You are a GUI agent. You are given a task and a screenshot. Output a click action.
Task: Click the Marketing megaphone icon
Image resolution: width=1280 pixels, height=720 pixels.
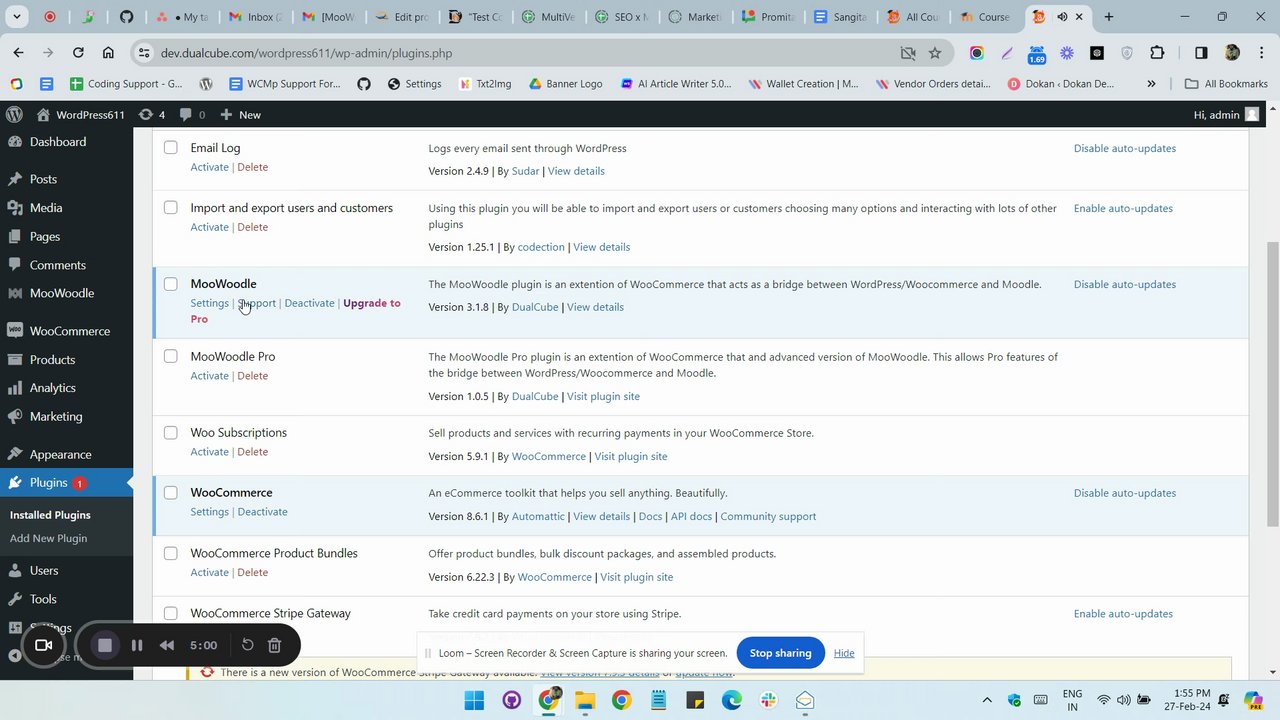coord(15,416)
